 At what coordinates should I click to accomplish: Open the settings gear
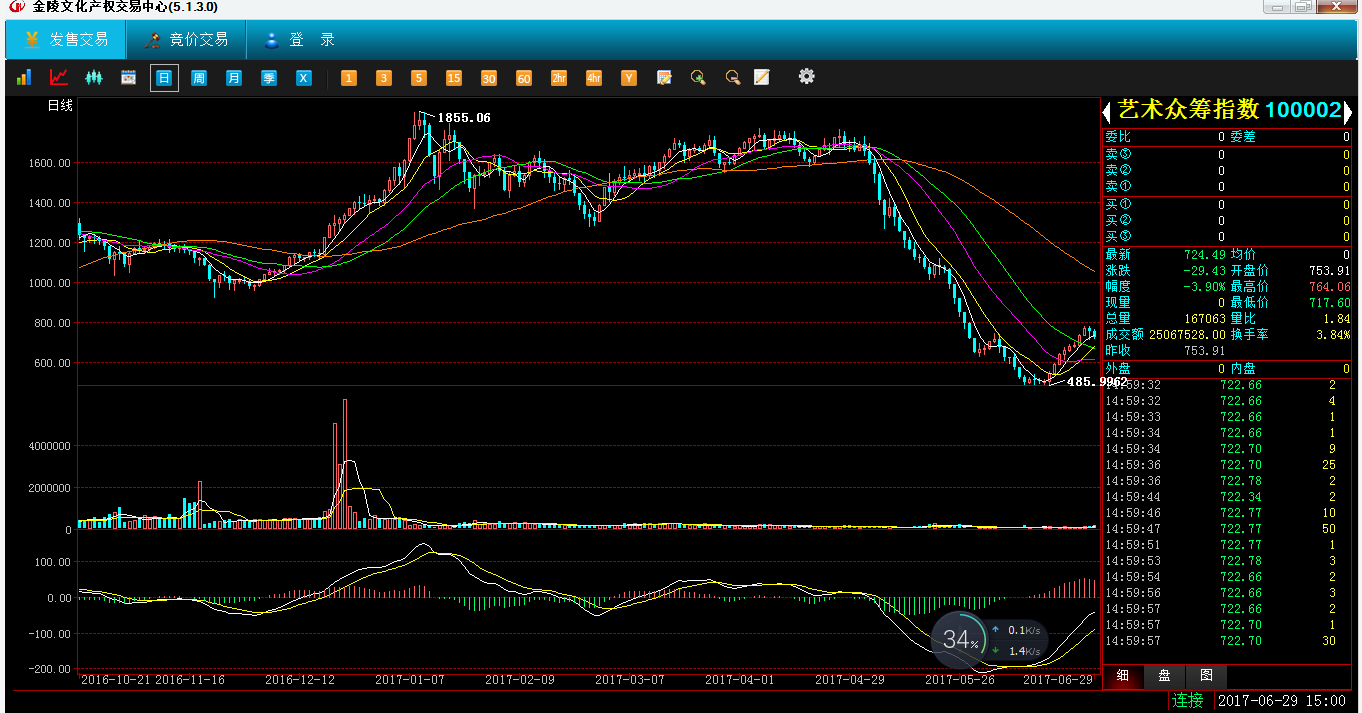coord(807,76)
